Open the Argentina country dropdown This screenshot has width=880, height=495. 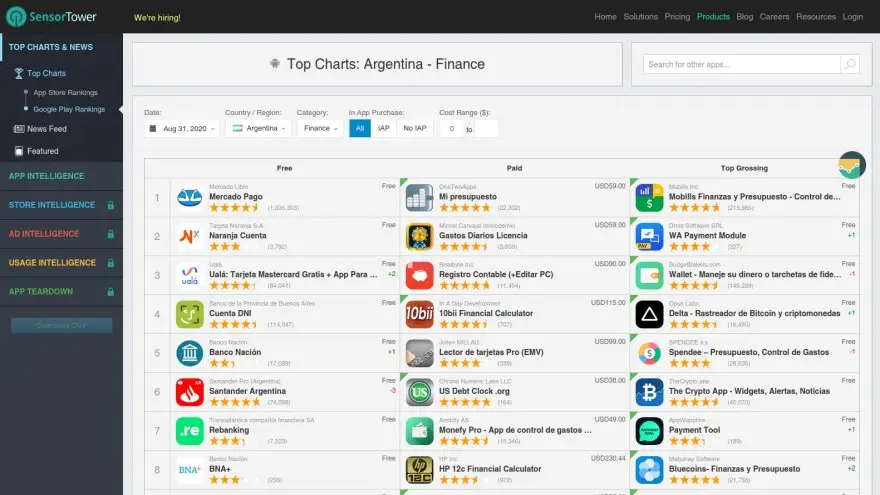258,129
